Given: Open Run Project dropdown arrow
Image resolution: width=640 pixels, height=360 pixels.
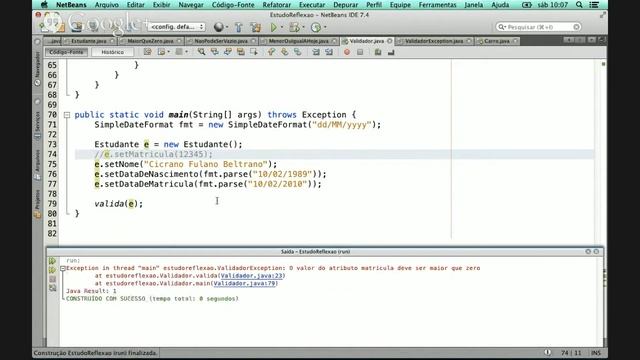Looking at the screenshot, I should (x=282, y=27).
